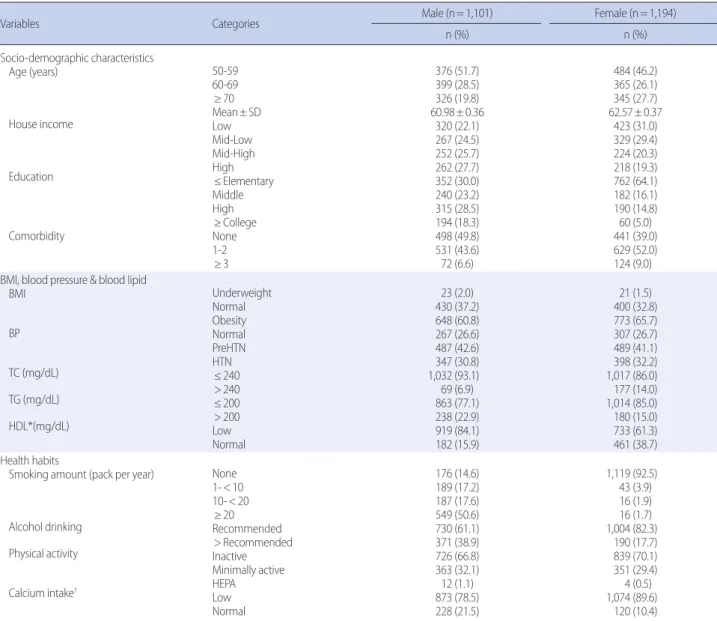The image size is (717, 621).
Task: Select the '10- < 20' smoking category
Action: (230, 501)
